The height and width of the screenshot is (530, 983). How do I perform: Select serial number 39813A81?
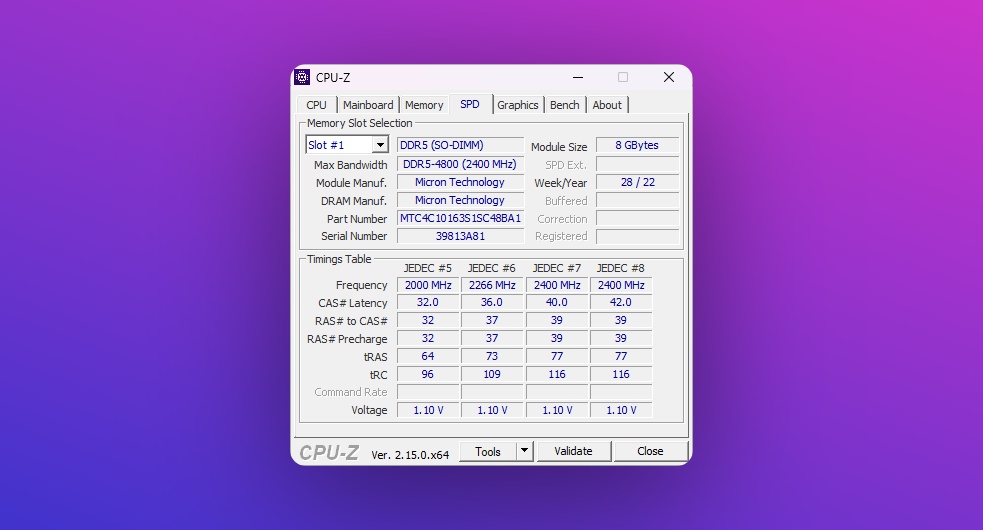460,236
